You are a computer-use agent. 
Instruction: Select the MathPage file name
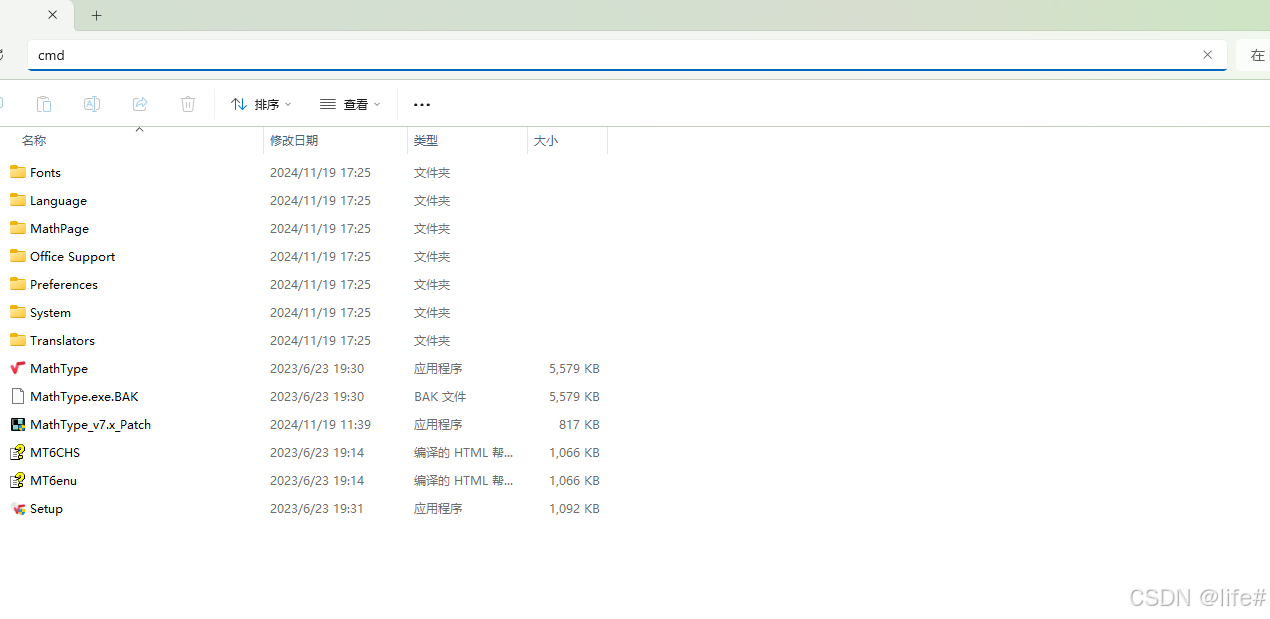click(59, 229)
